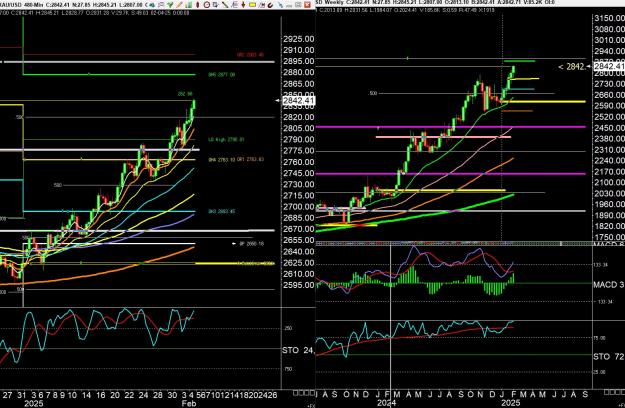Click the 3150.00 level on the weekly axis

(x=609, y=18)
